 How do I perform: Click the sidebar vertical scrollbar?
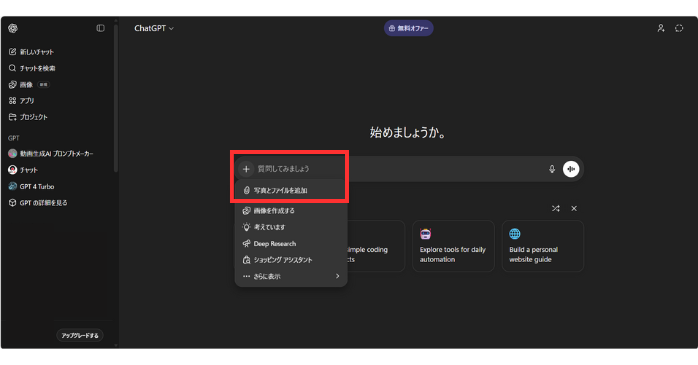coord(116,98)
